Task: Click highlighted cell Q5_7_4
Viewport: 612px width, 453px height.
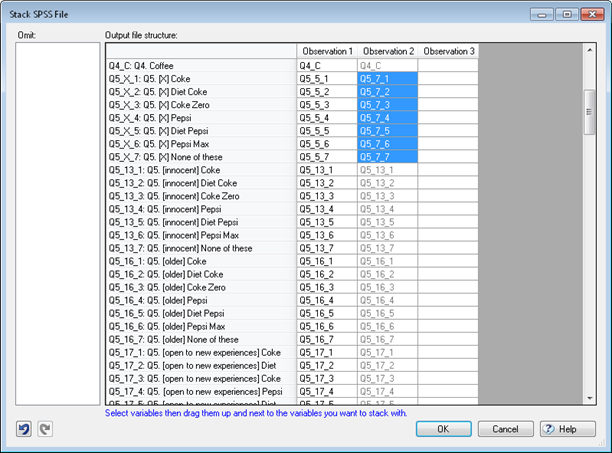Action: 388,118
